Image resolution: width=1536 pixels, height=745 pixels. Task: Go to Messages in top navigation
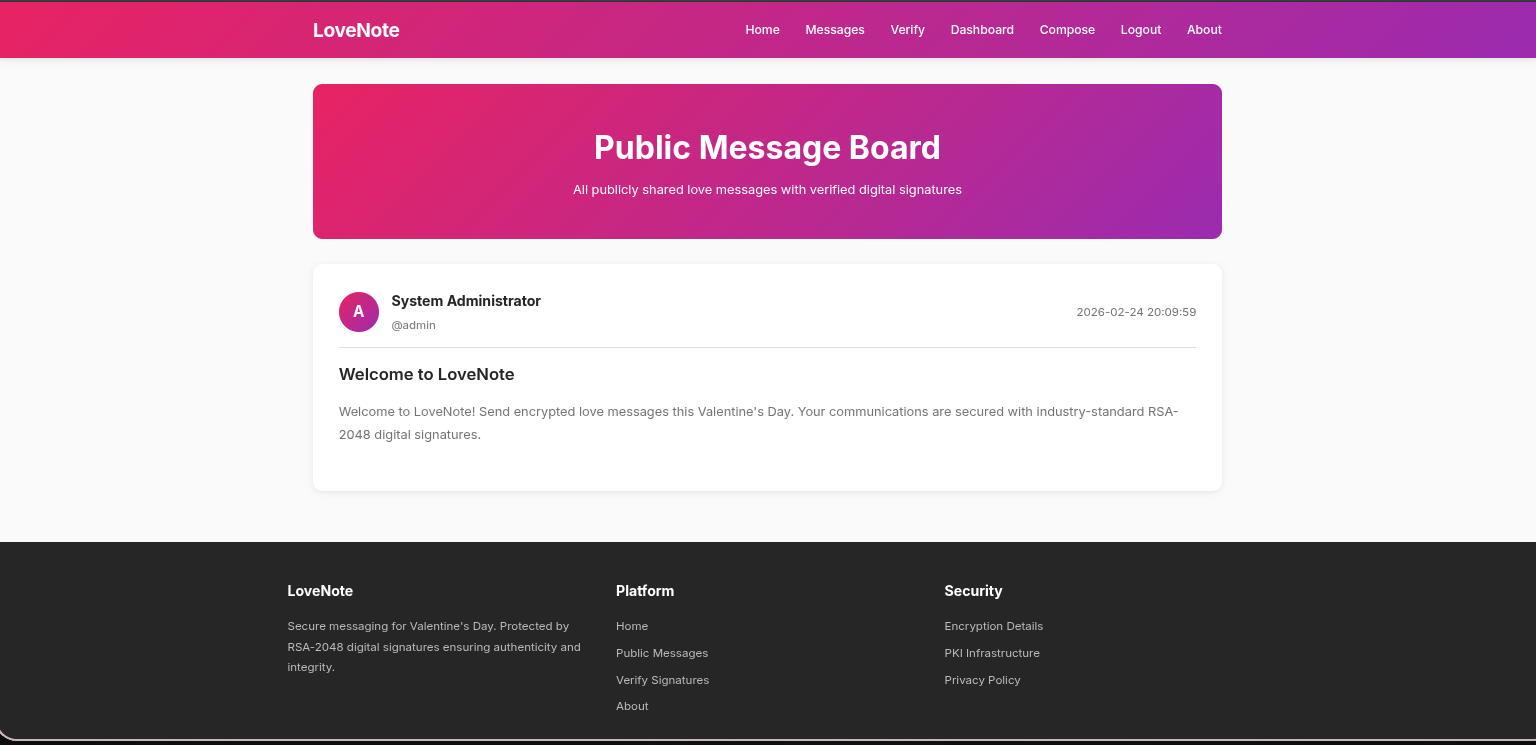pos(834,30)
